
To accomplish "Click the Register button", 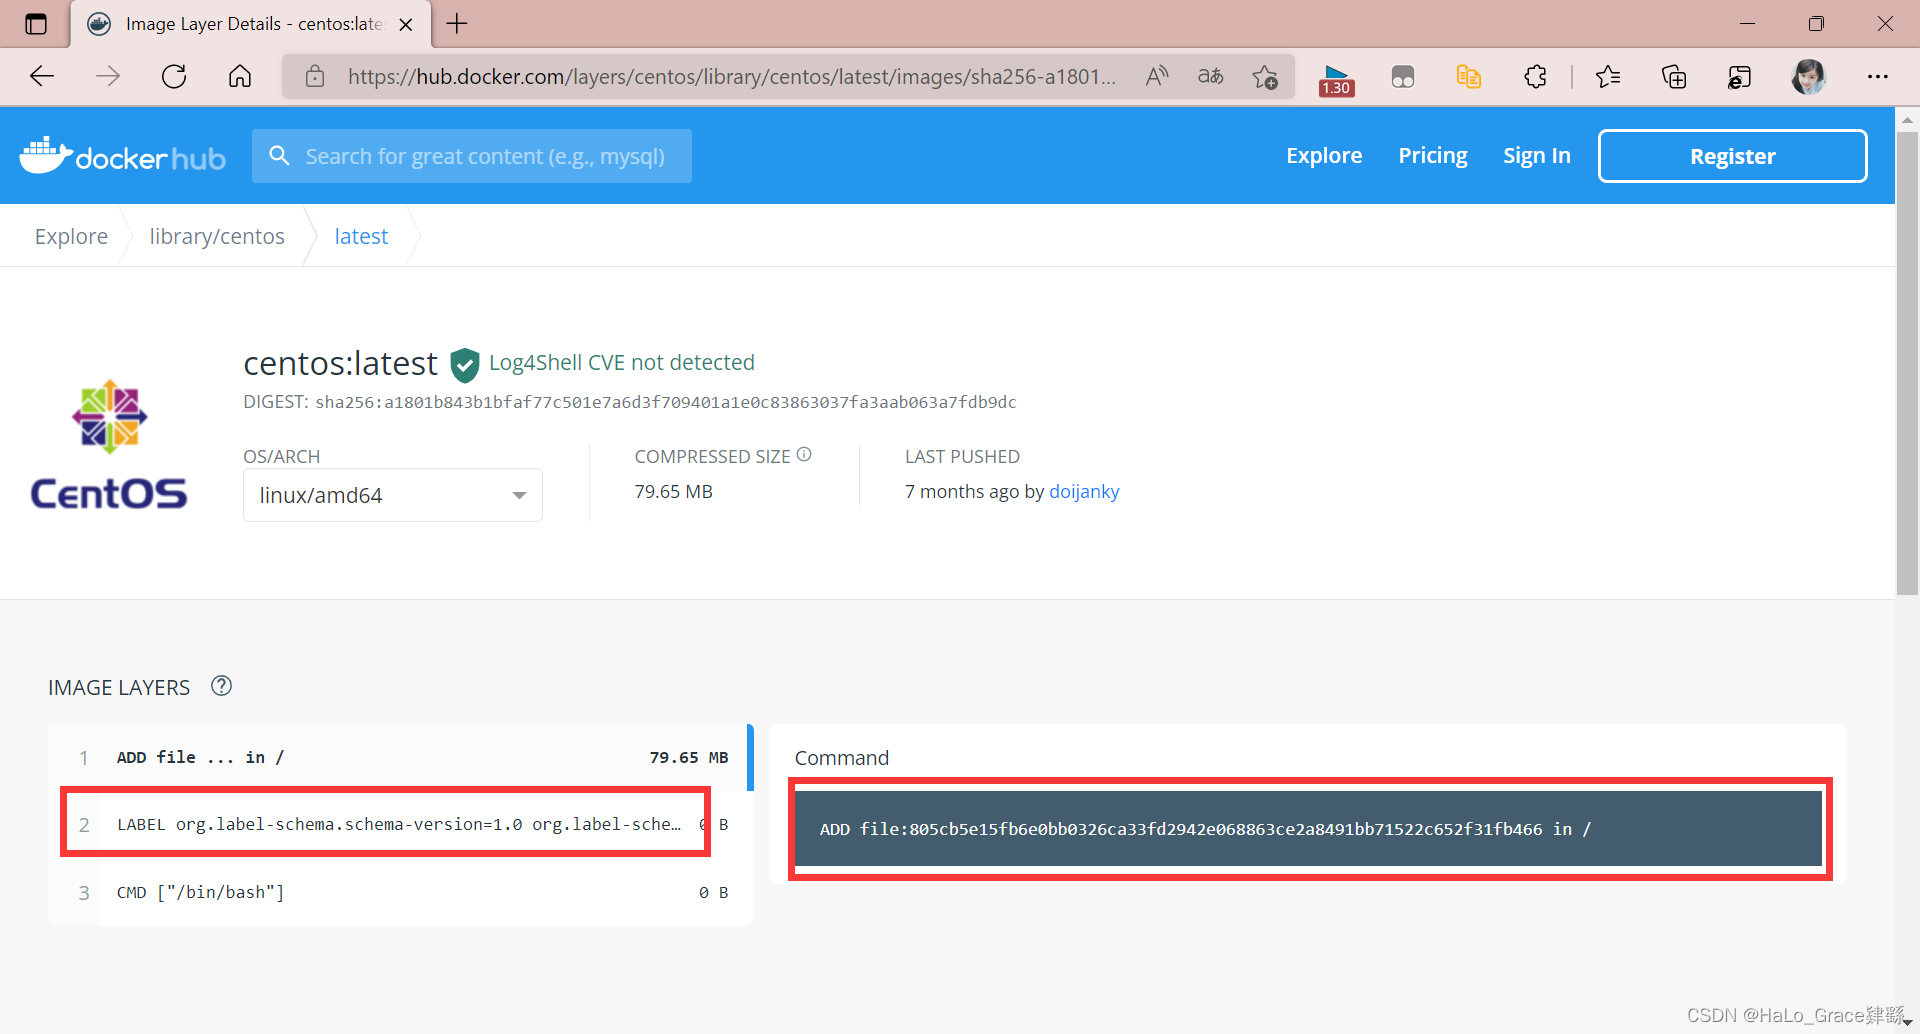I will [1732, 156].
